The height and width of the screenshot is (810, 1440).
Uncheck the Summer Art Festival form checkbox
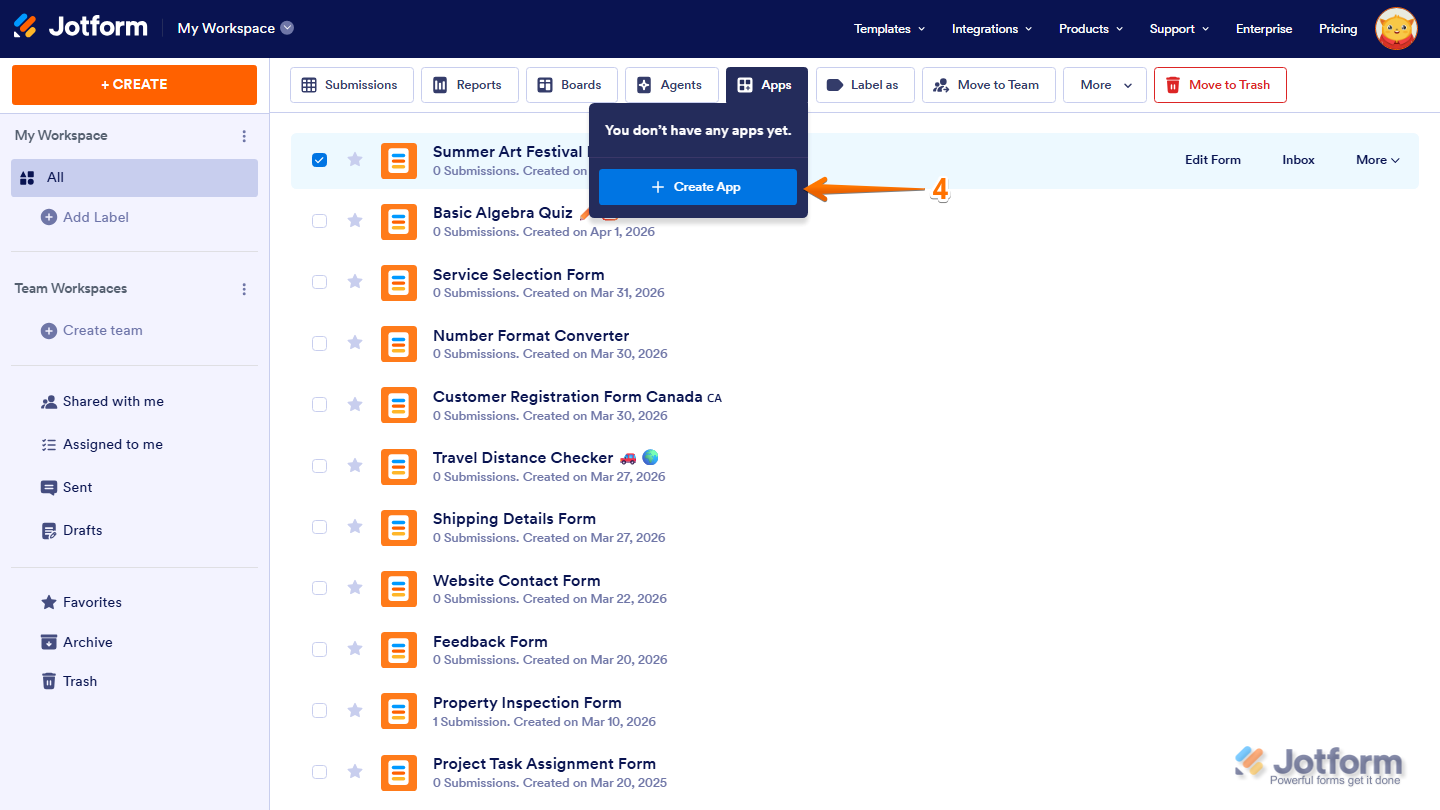319,159
